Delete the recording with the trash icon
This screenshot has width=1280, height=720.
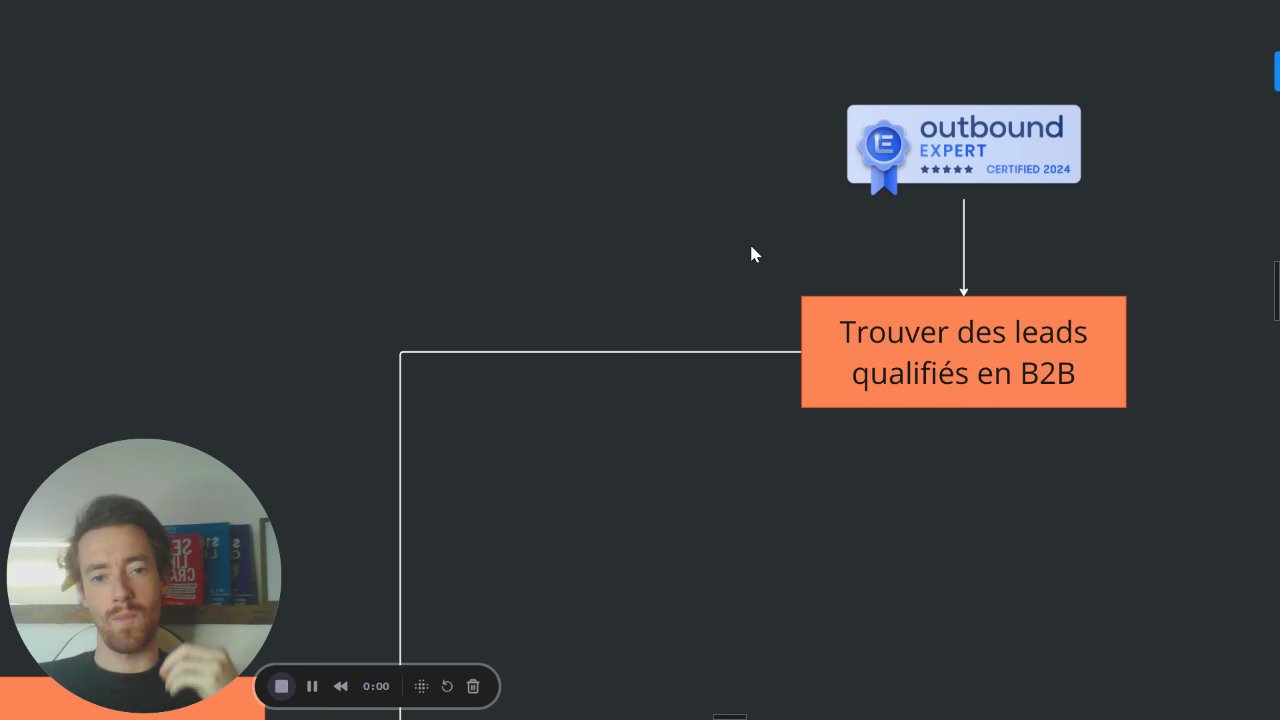[x=474, y=686]
